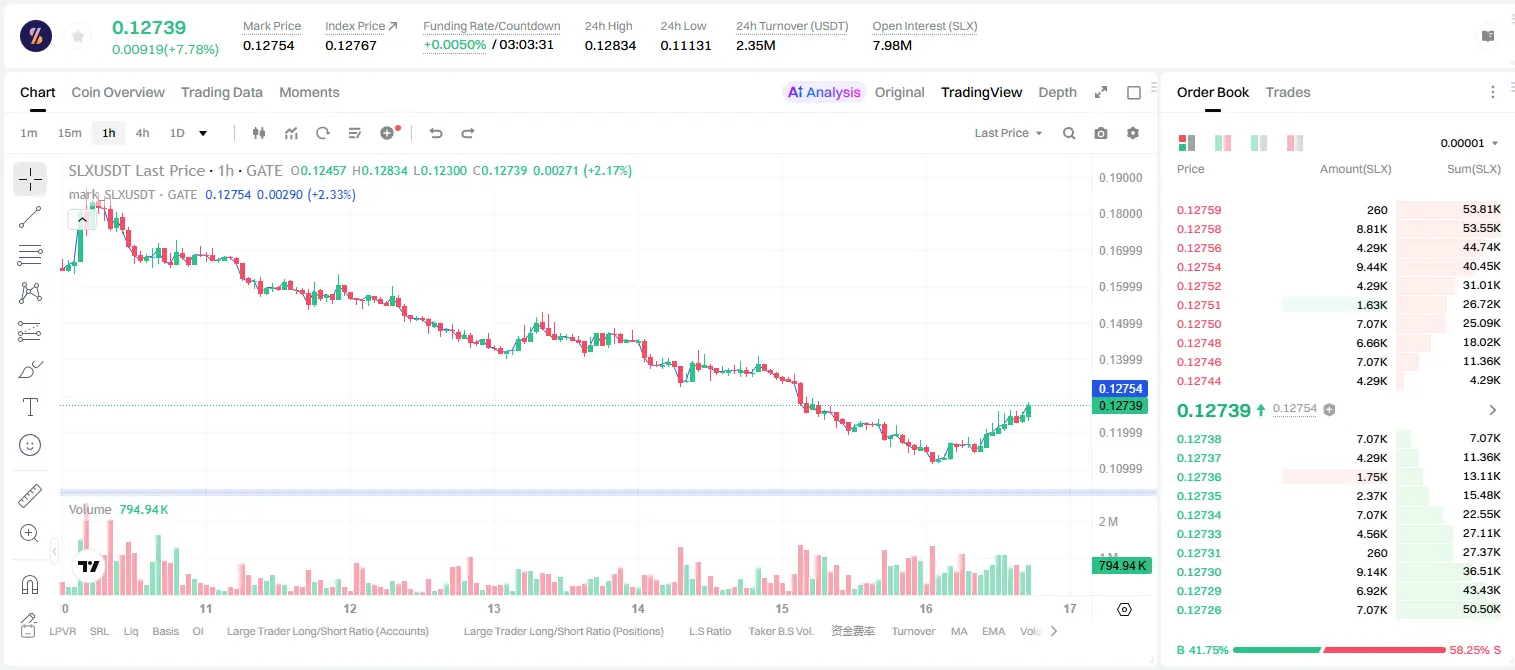
Task: Expand the timeframe dropdown arrow after 1D
Action: (x=203, y=133)
